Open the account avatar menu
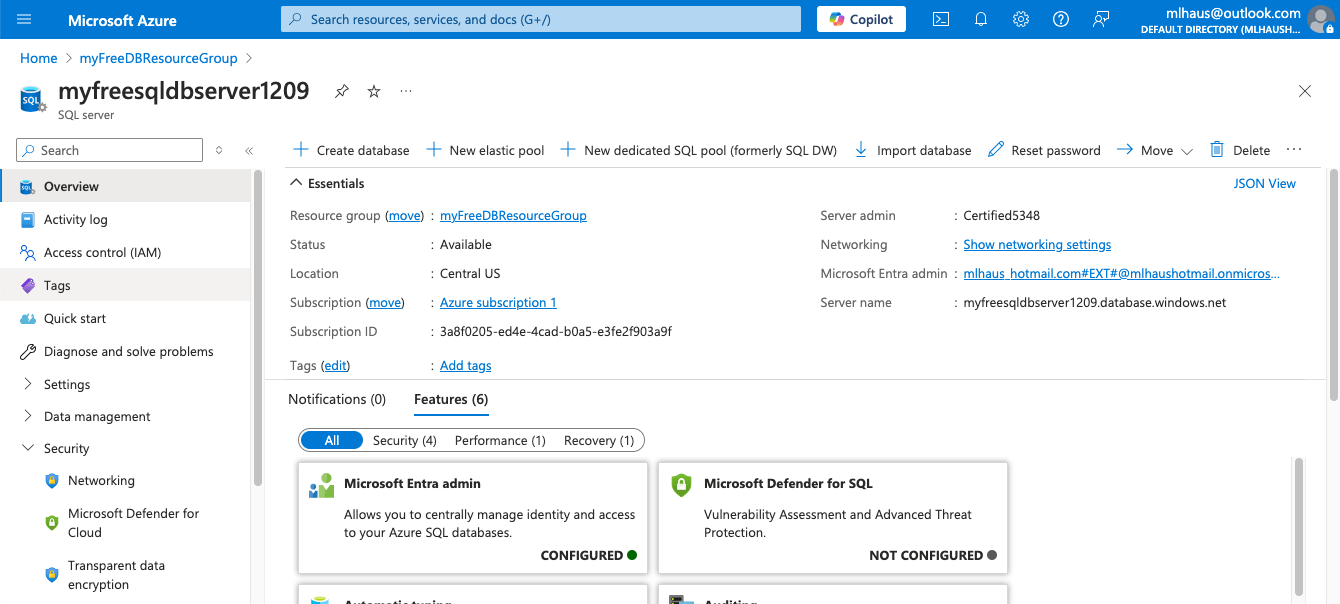The image size is (1340, 604). coord(1320,19)
